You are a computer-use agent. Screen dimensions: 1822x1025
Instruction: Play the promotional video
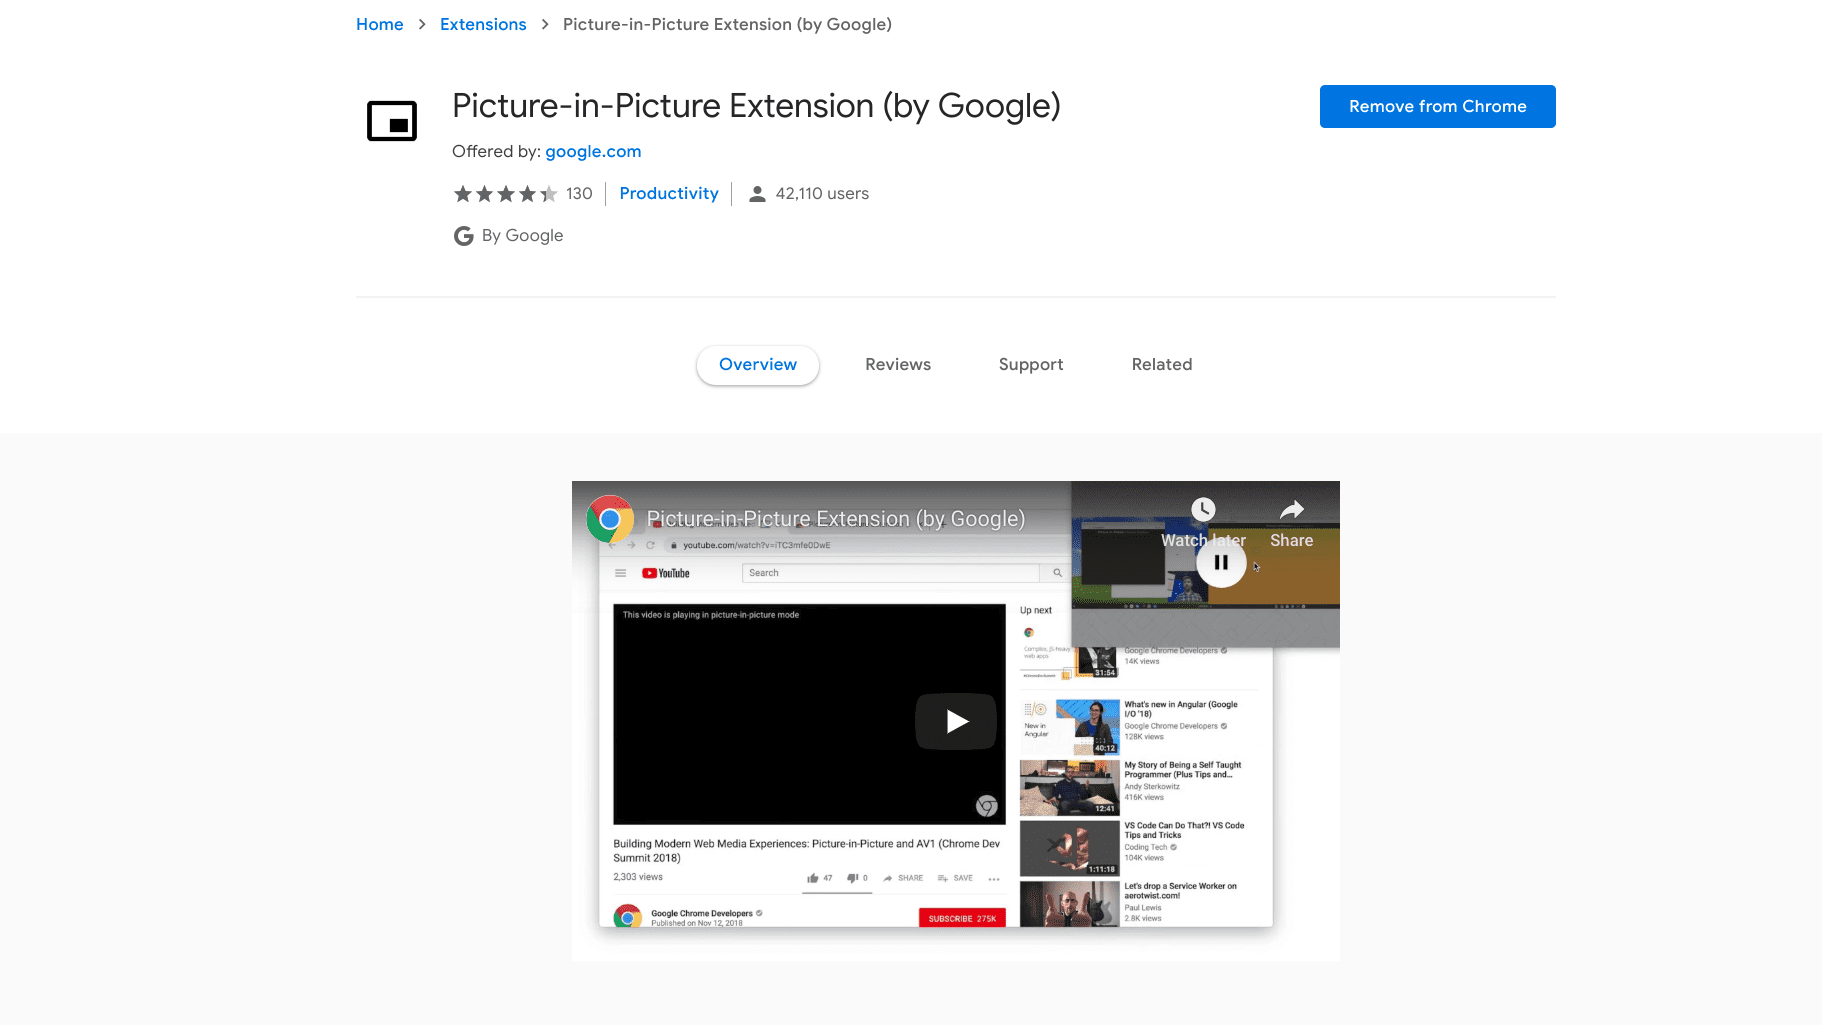[955, 721]
